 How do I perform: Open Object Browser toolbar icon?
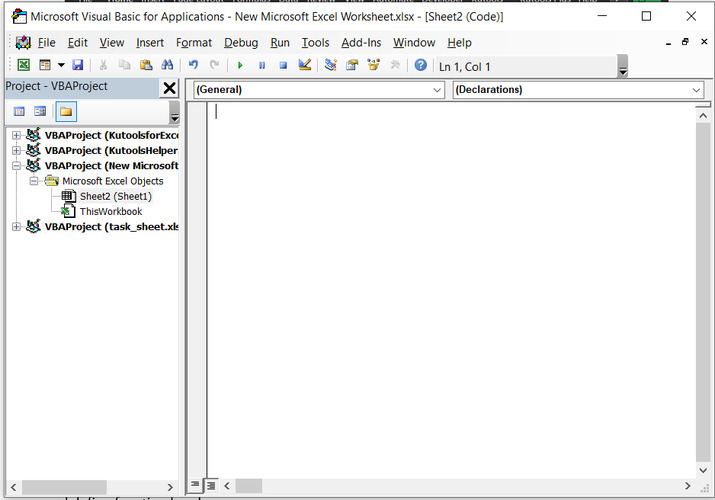pos(373,65)
